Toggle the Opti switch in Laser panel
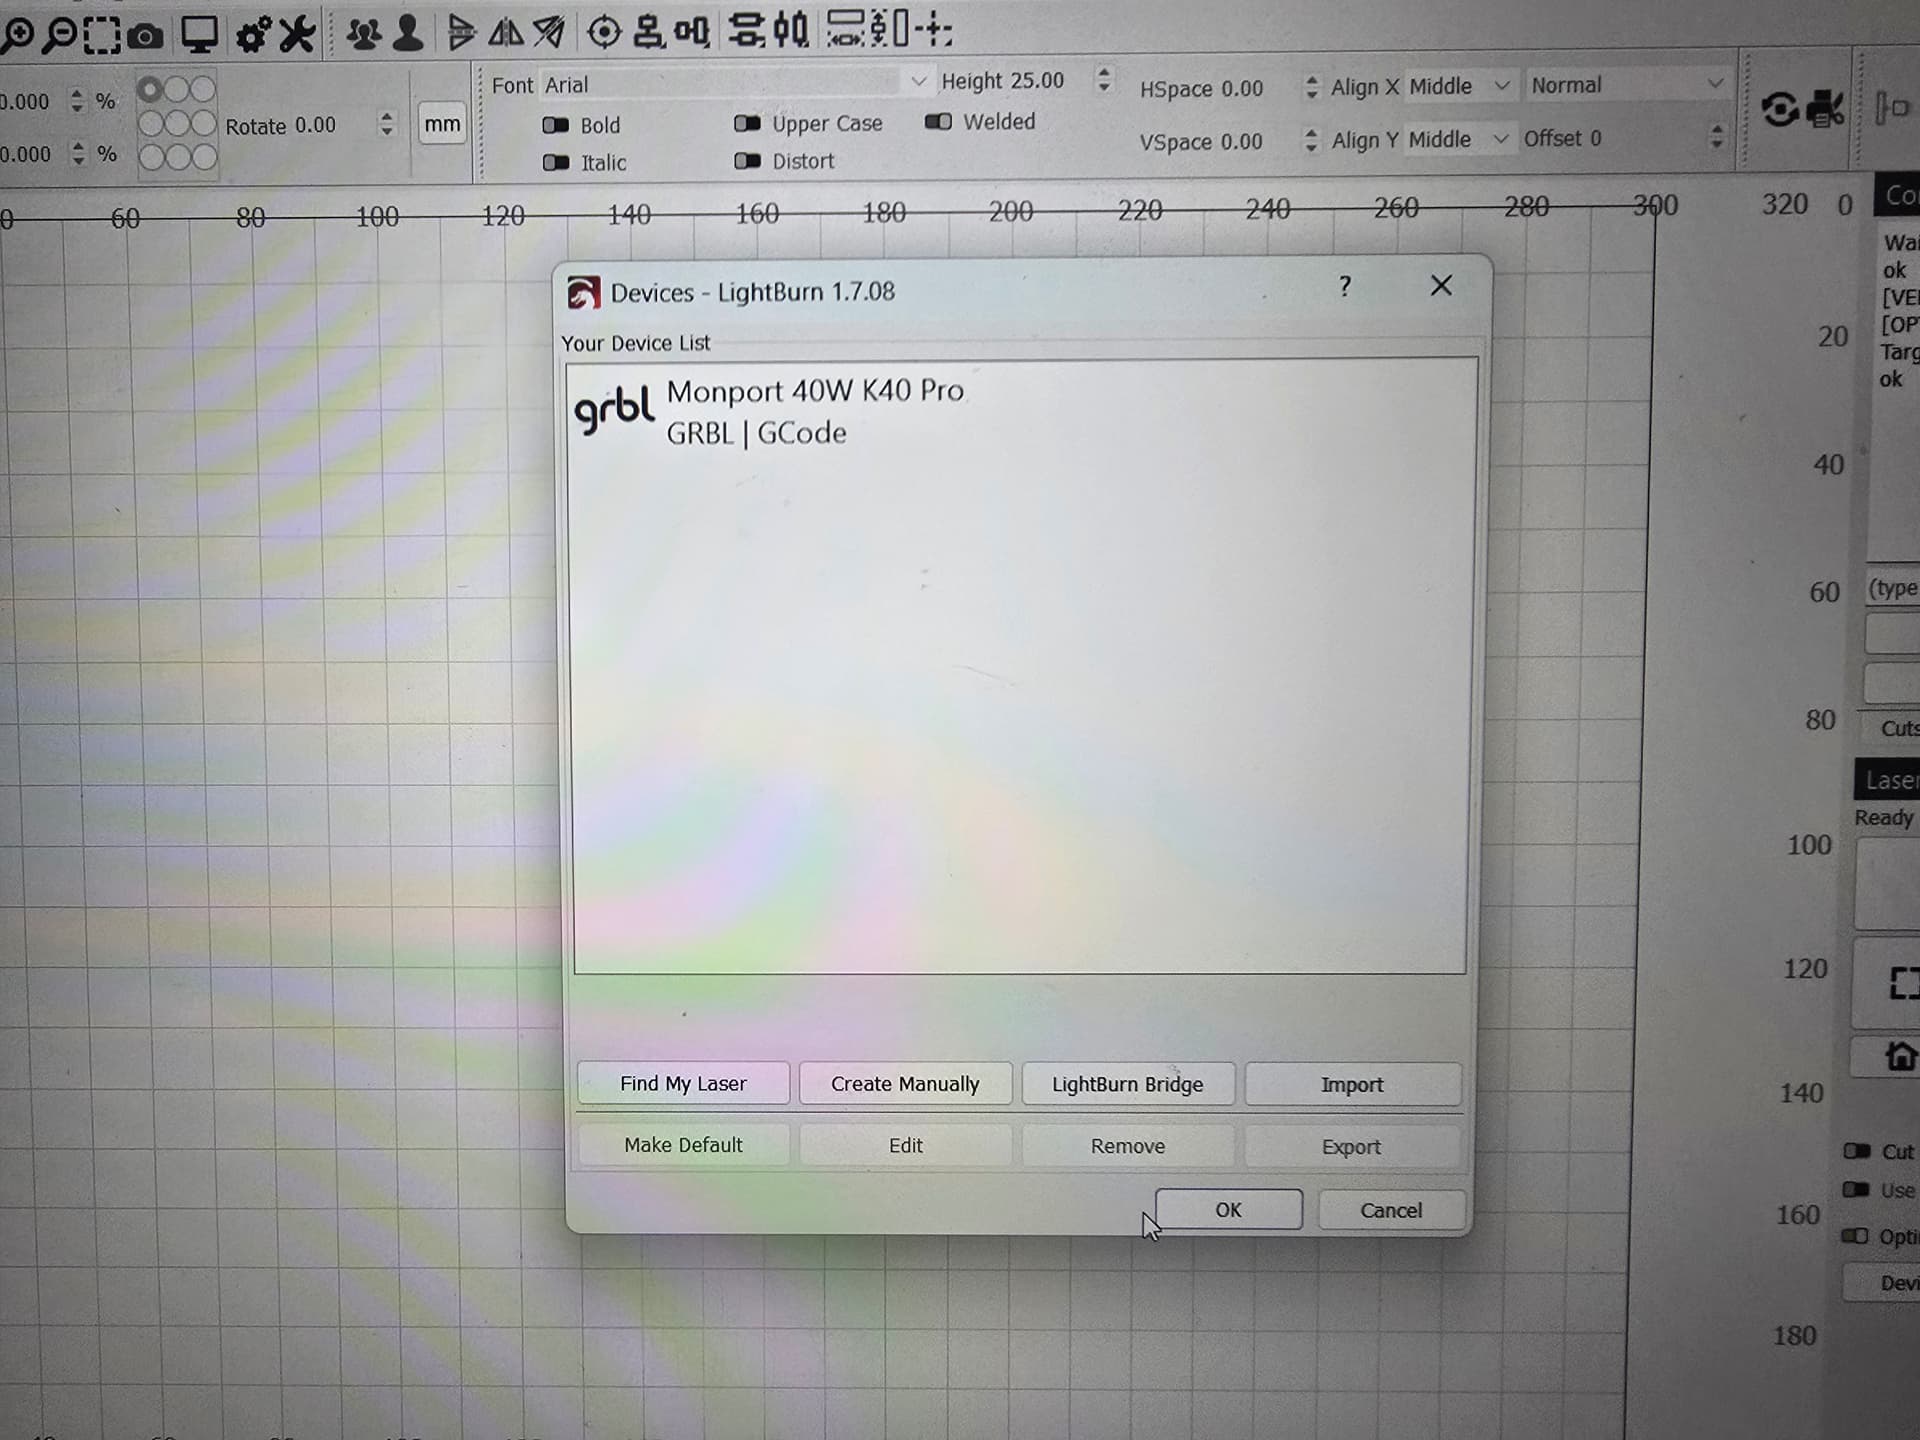Image resolution: width=1920 pixels, height=1440 pixels. (x=1855, y=1237)
